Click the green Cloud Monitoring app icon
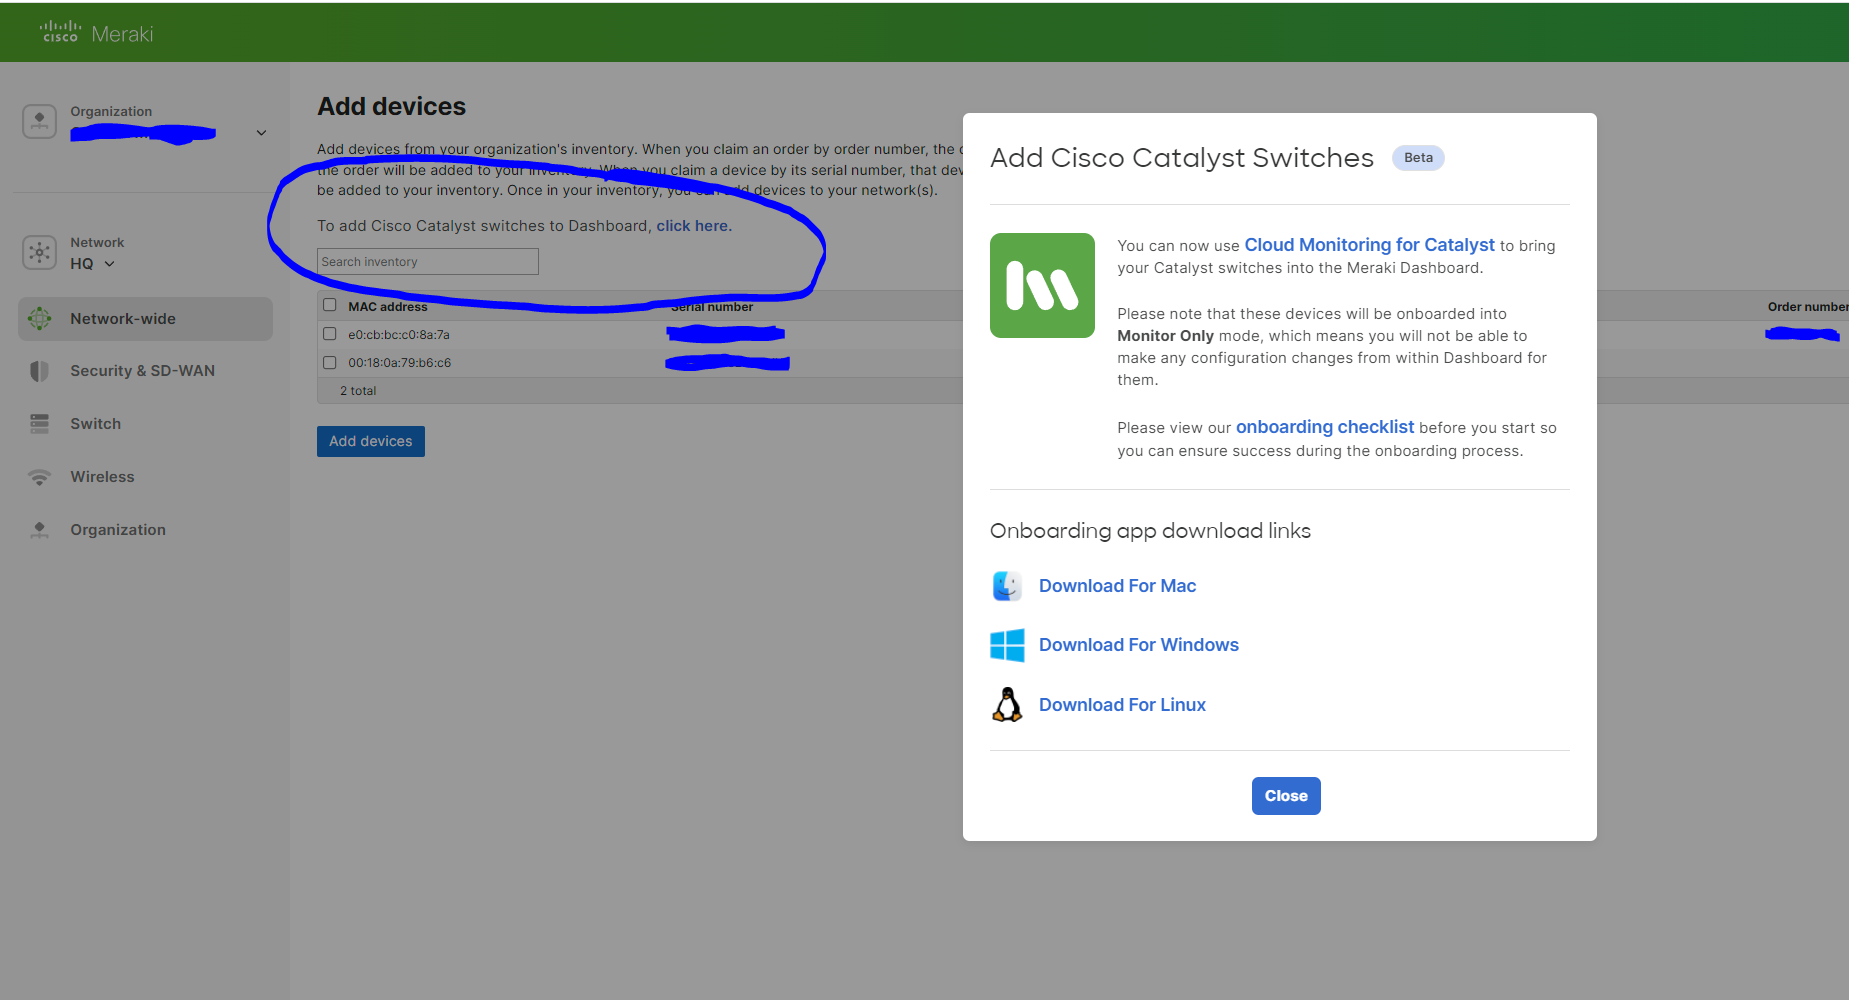 pos(1042,285)
